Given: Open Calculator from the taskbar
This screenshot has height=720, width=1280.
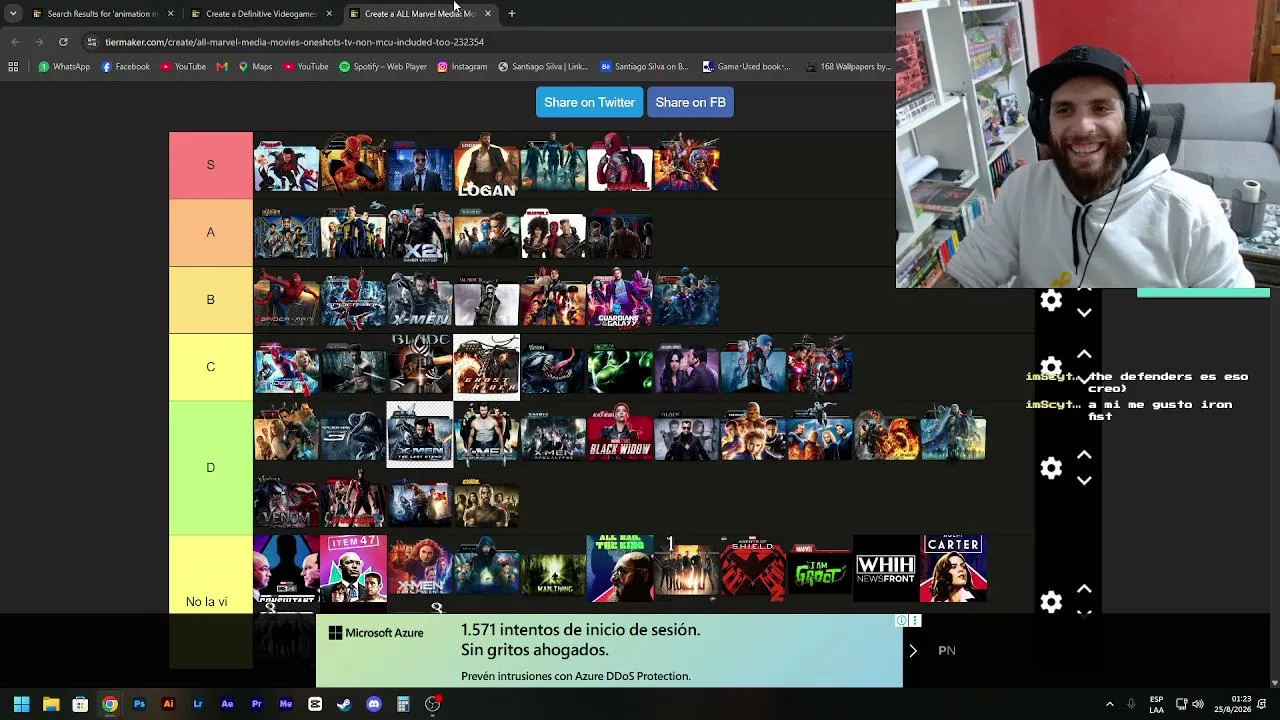Looking at the screenshot, I should 403,704.
